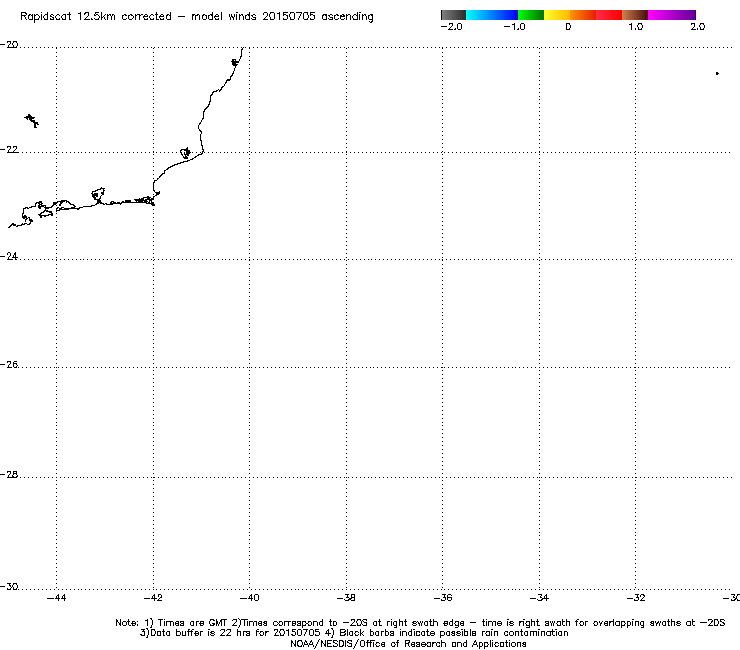Select the yellow segment of the color bar

(x=557, y=15)
